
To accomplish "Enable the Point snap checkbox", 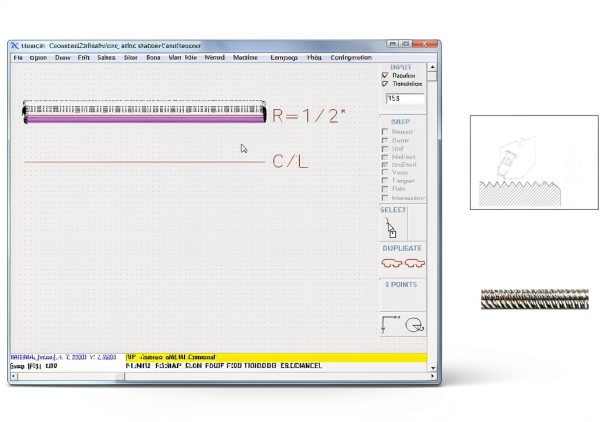I will pyautogui.click(x=385, y=189).
